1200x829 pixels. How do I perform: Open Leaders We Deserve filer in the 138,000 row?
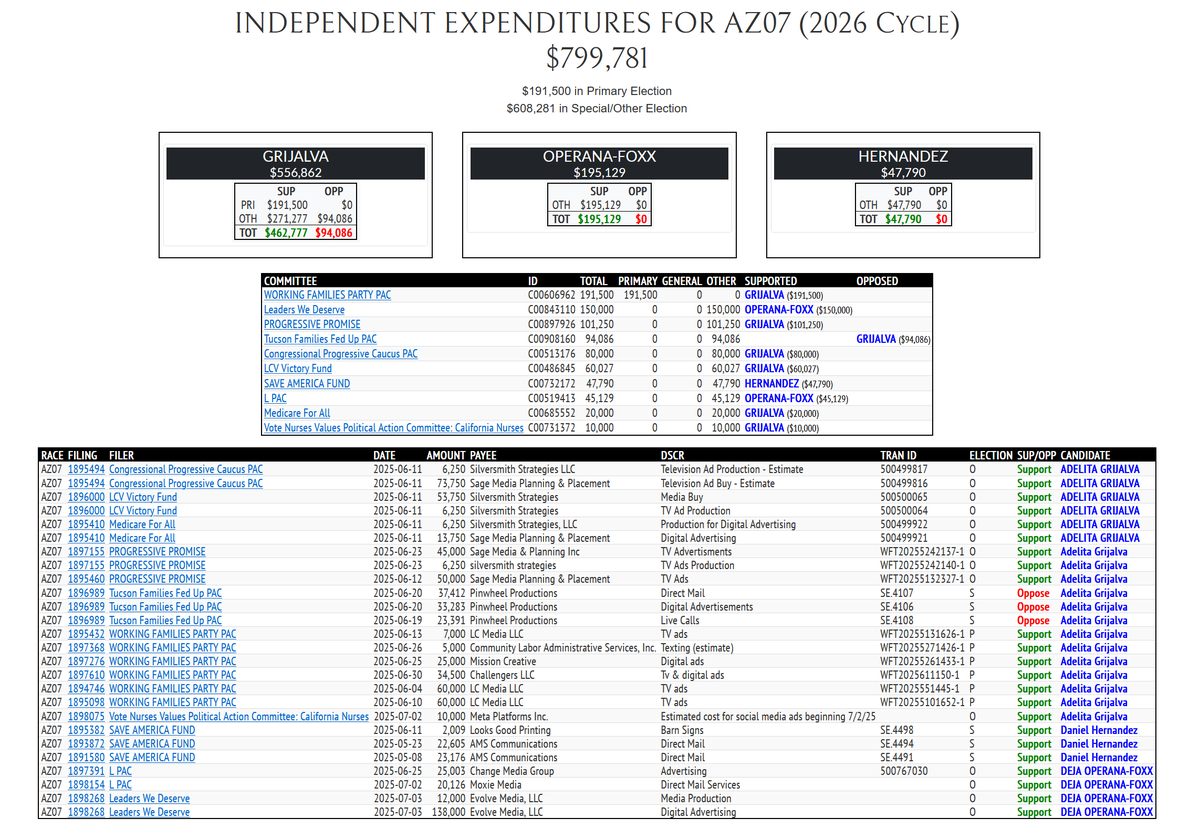(x=149, y=813)
